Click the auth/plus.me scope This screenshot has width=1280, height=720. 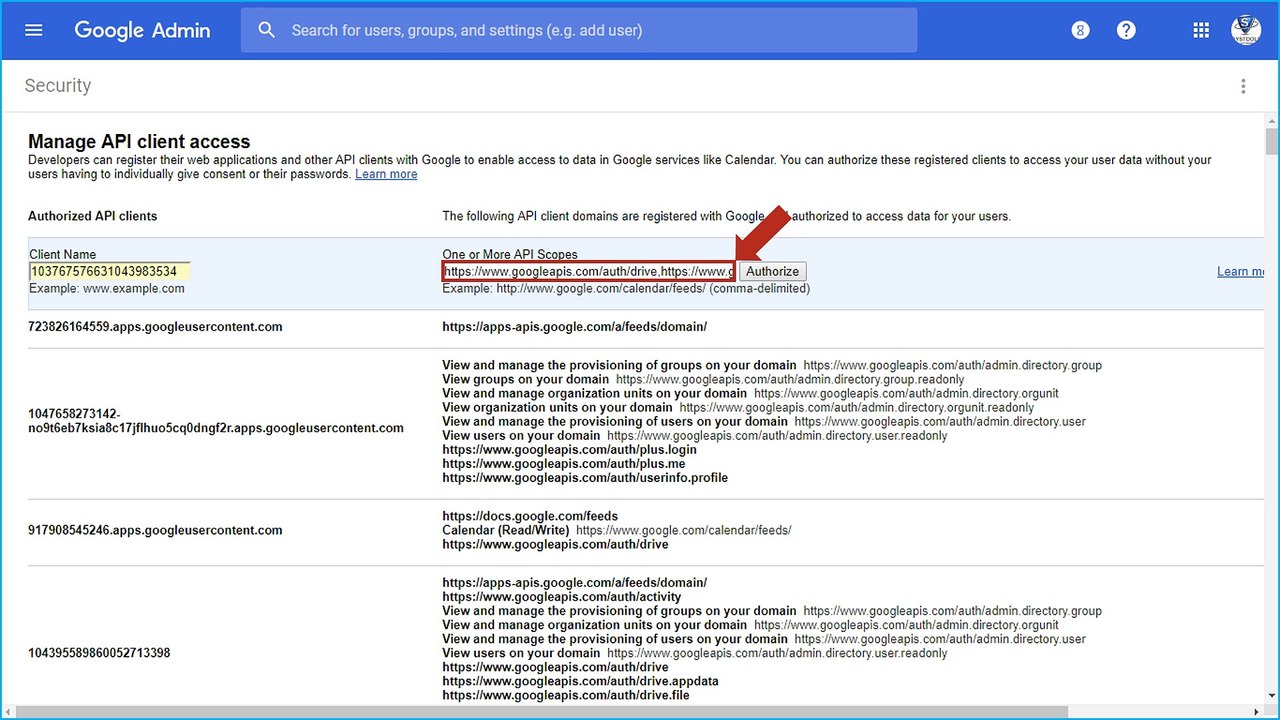(563, 464)
